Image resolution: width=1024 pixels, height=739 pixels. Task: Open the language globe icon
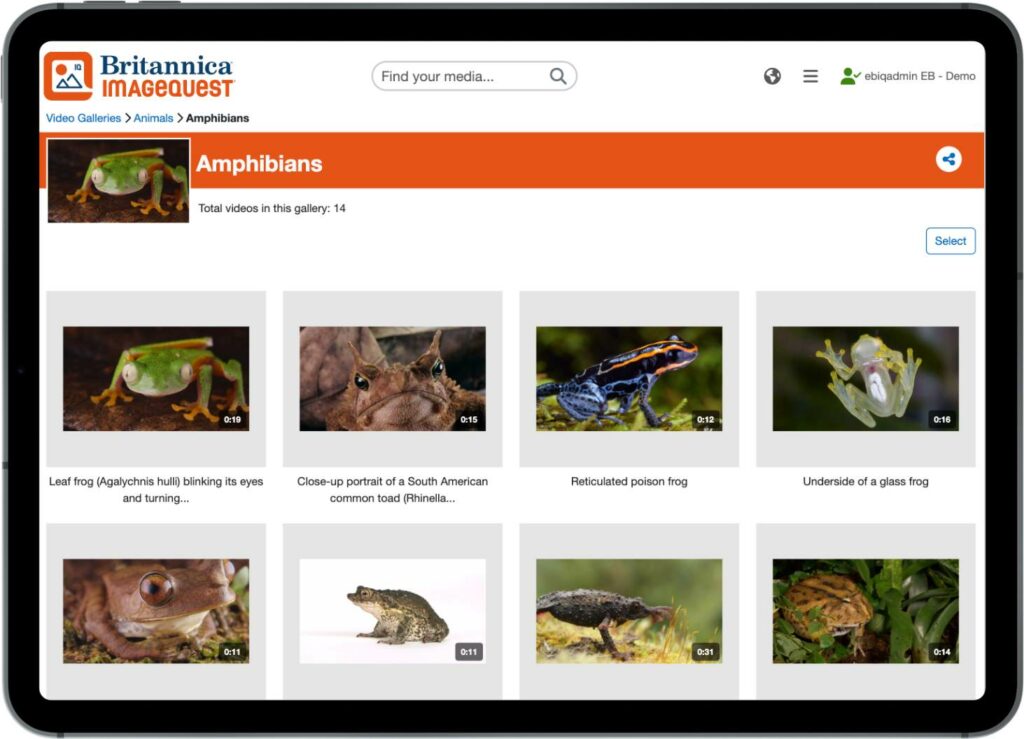(x=772, y=76)
